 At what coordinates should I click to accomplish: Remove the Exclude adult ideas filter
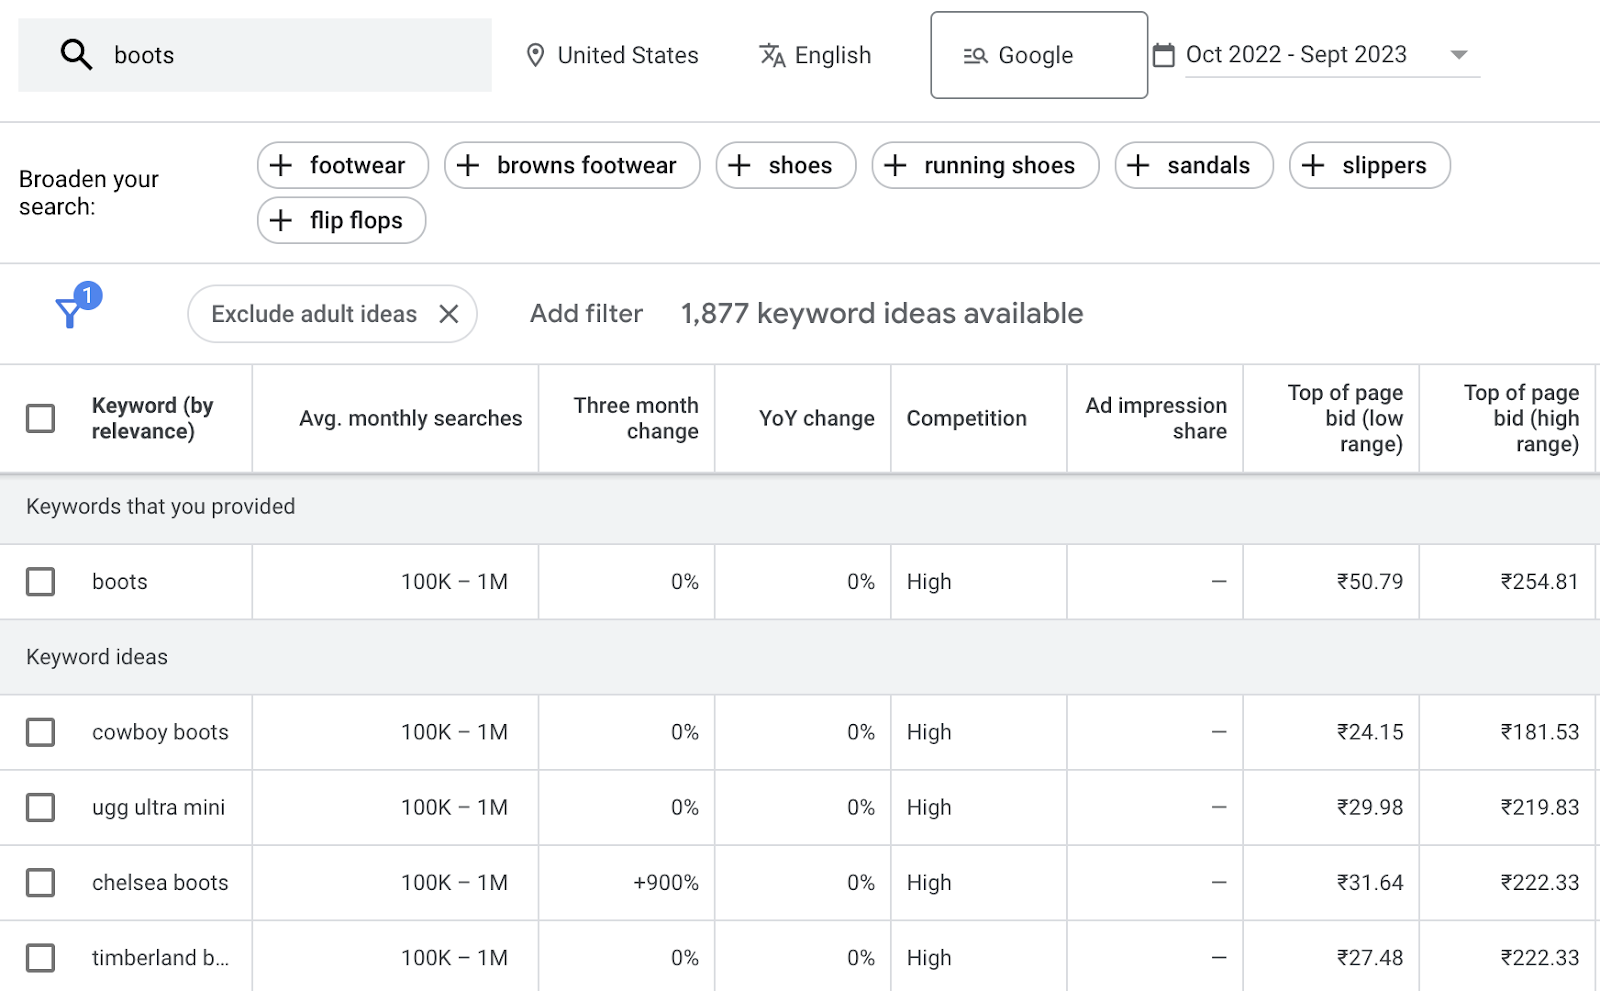pos(449,314)
